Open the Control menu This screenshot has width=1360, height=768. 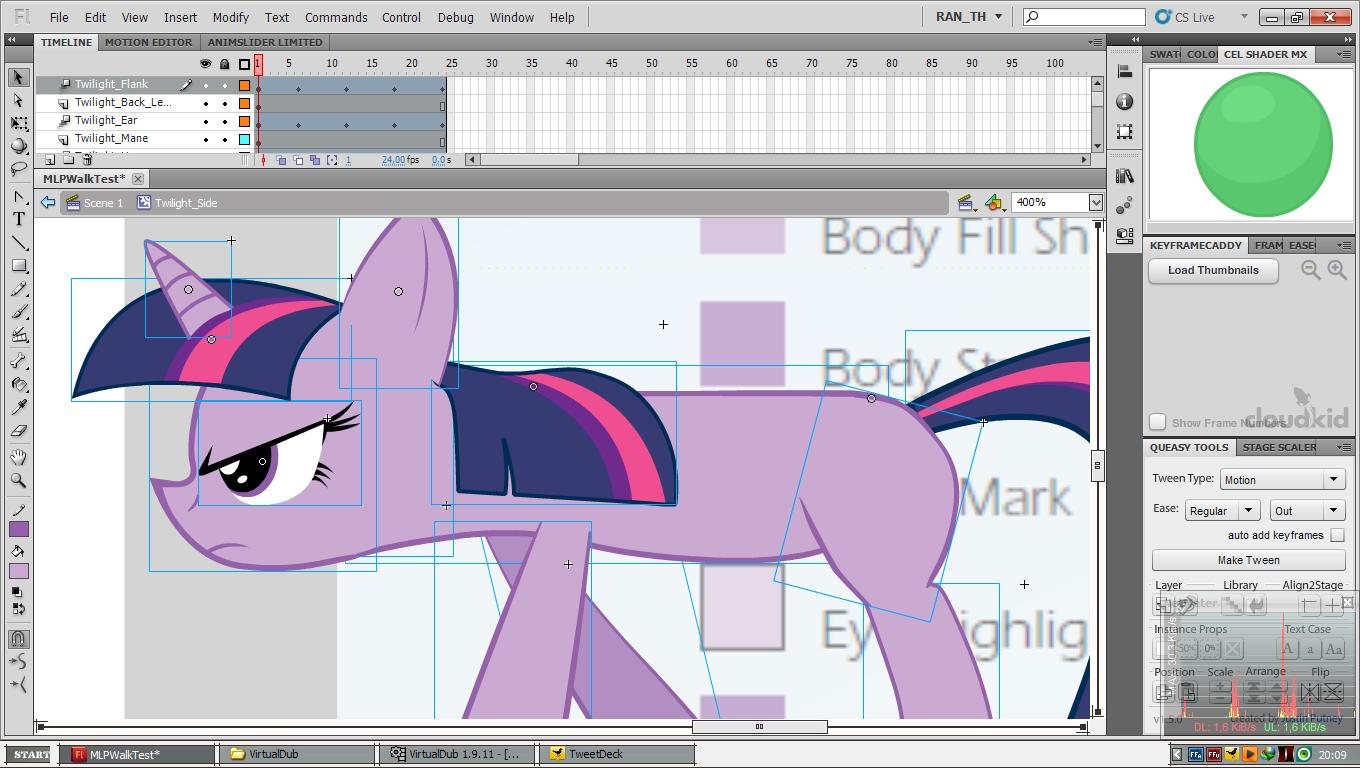(x=401, y=17)
